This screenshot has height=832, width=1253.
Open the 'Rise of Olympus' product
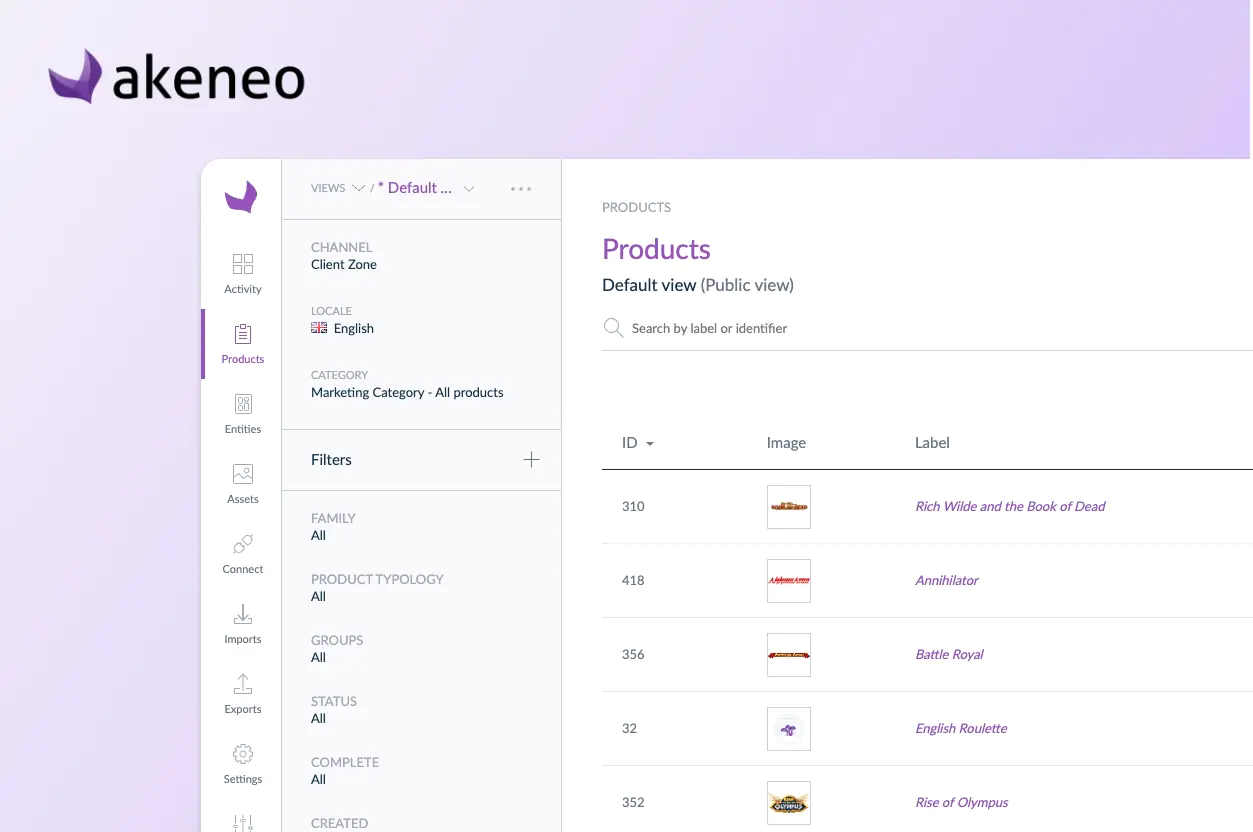[x=961, y=802]
